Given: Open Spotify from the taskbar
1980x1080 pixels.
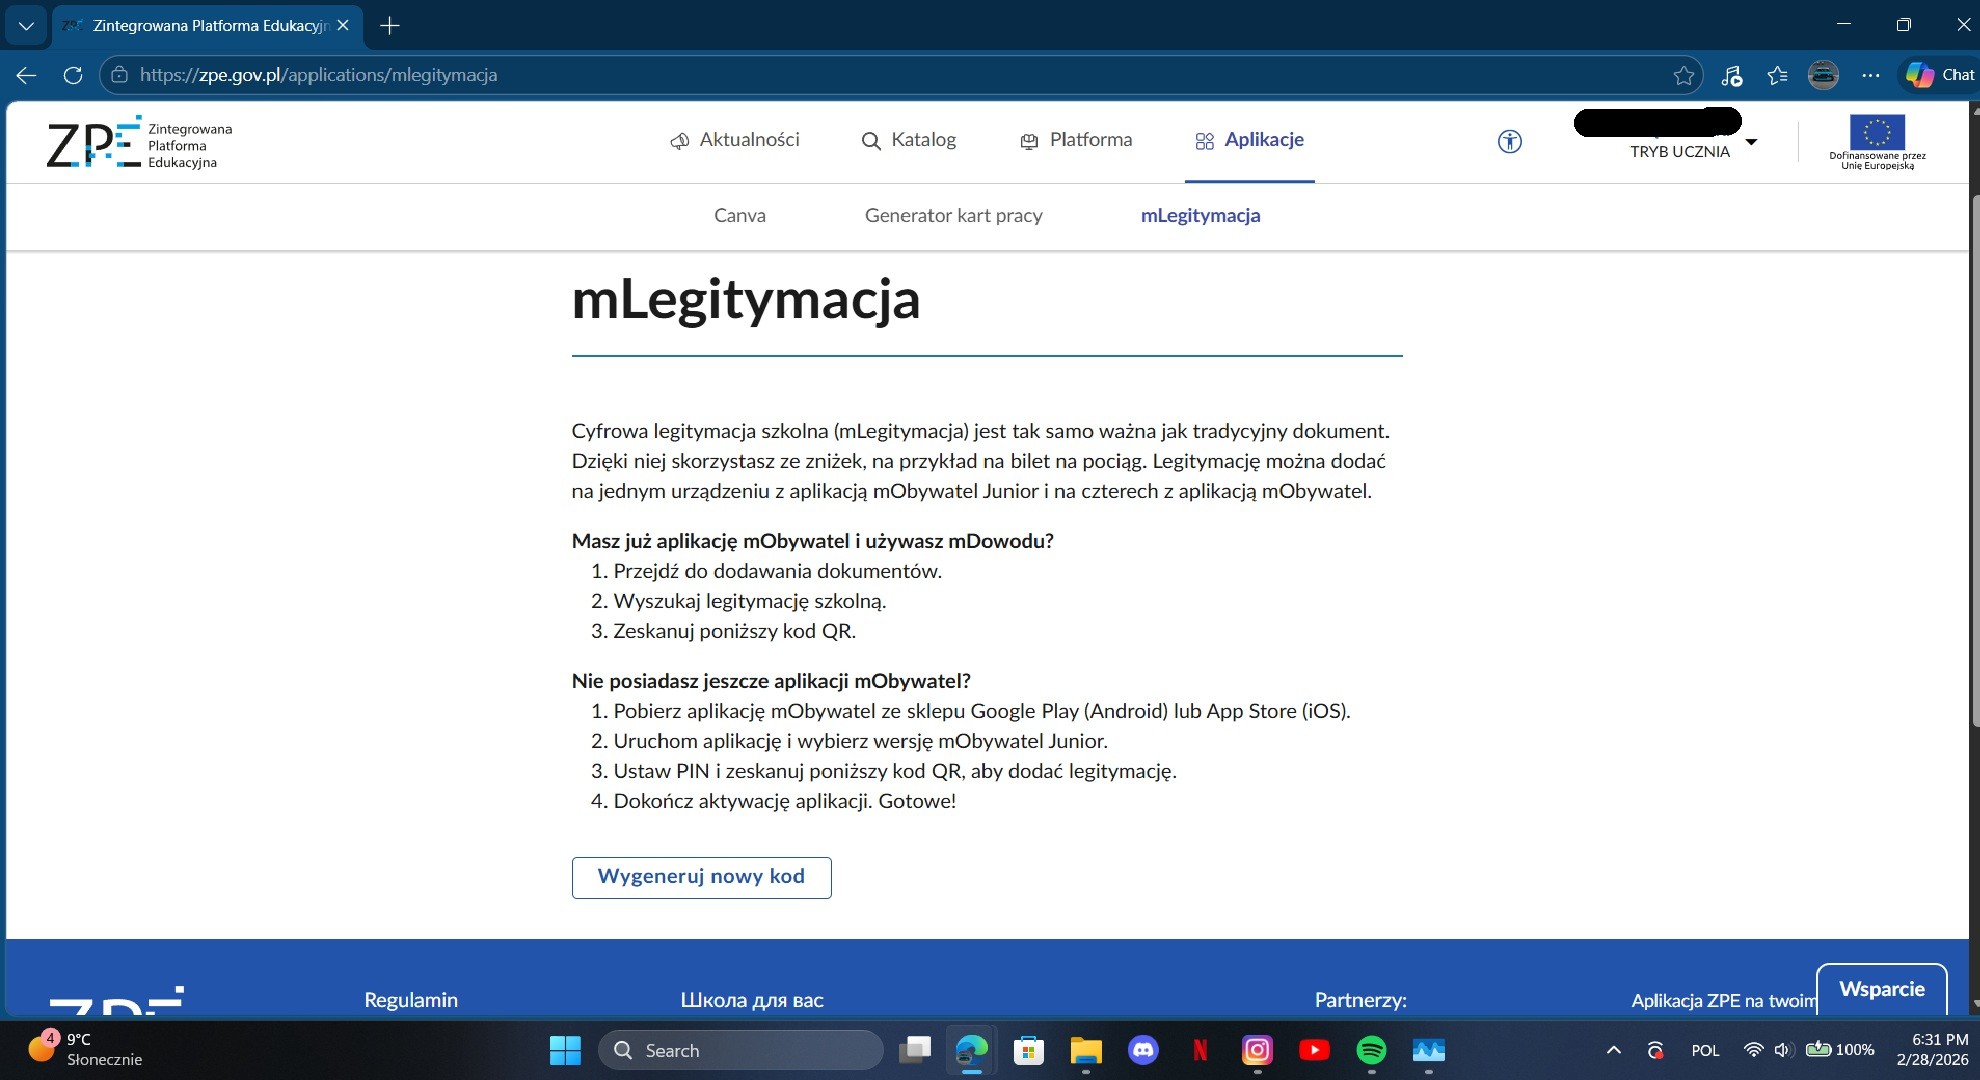Looking at the screenshot, I should point(1371,1050).
